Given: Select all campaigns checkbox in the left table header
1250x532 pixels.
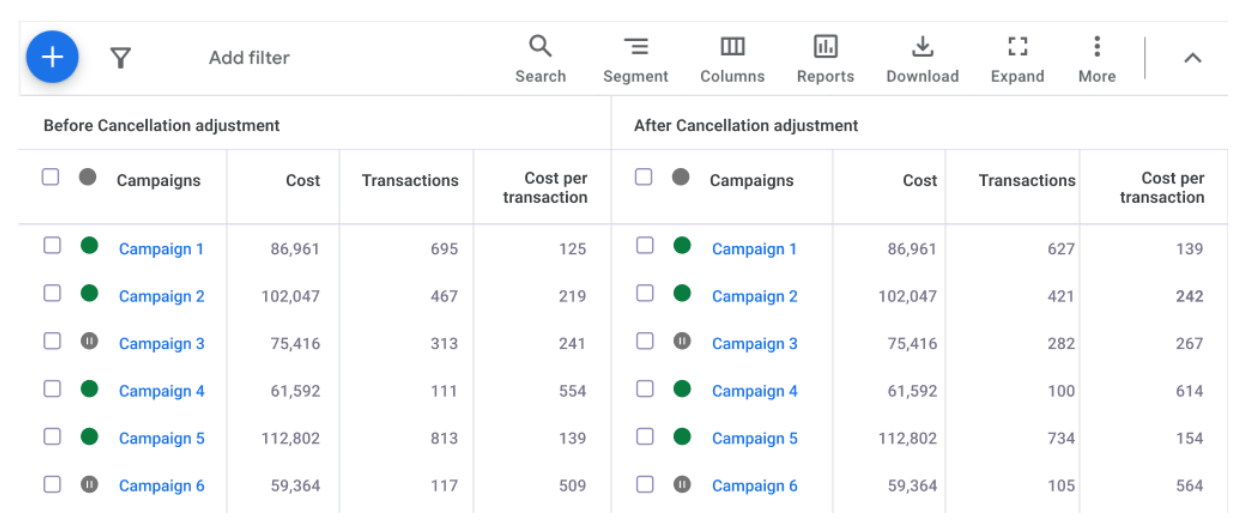Looking at the screenshot, I should click(x=51, y=177).
